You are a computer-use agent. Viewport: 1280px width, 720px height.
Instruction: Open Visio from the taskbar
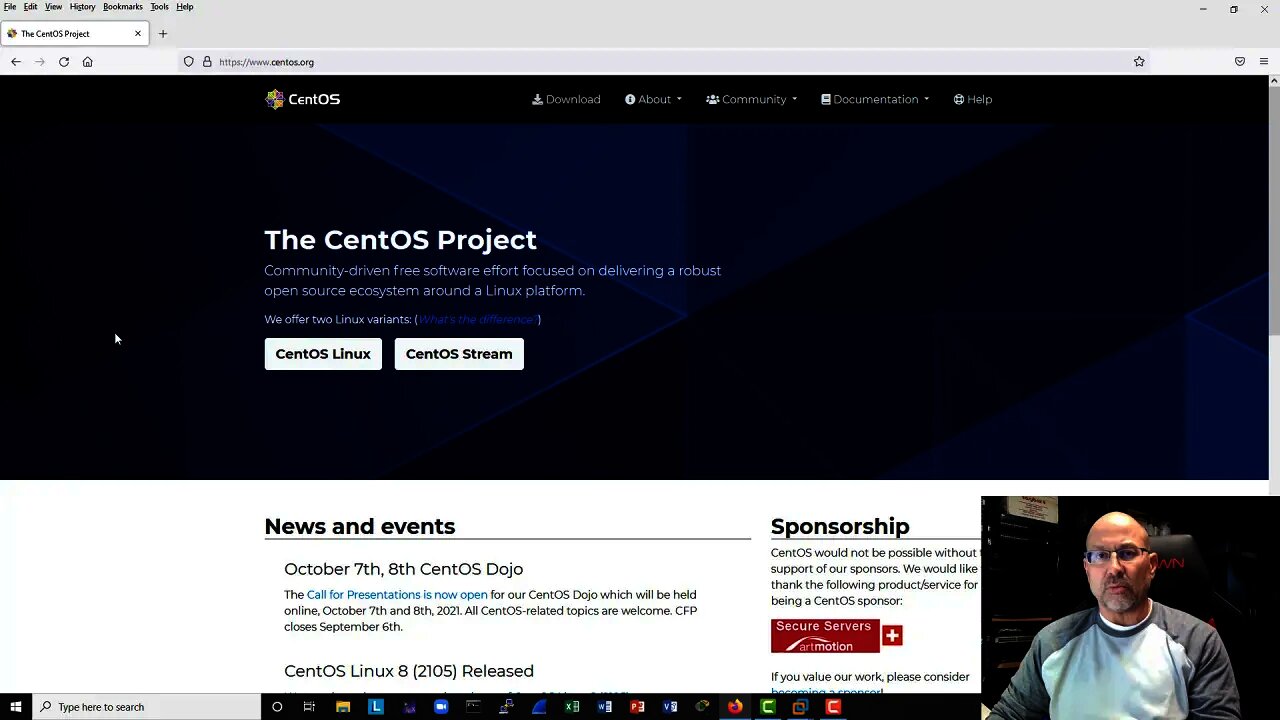coord(670,707)
